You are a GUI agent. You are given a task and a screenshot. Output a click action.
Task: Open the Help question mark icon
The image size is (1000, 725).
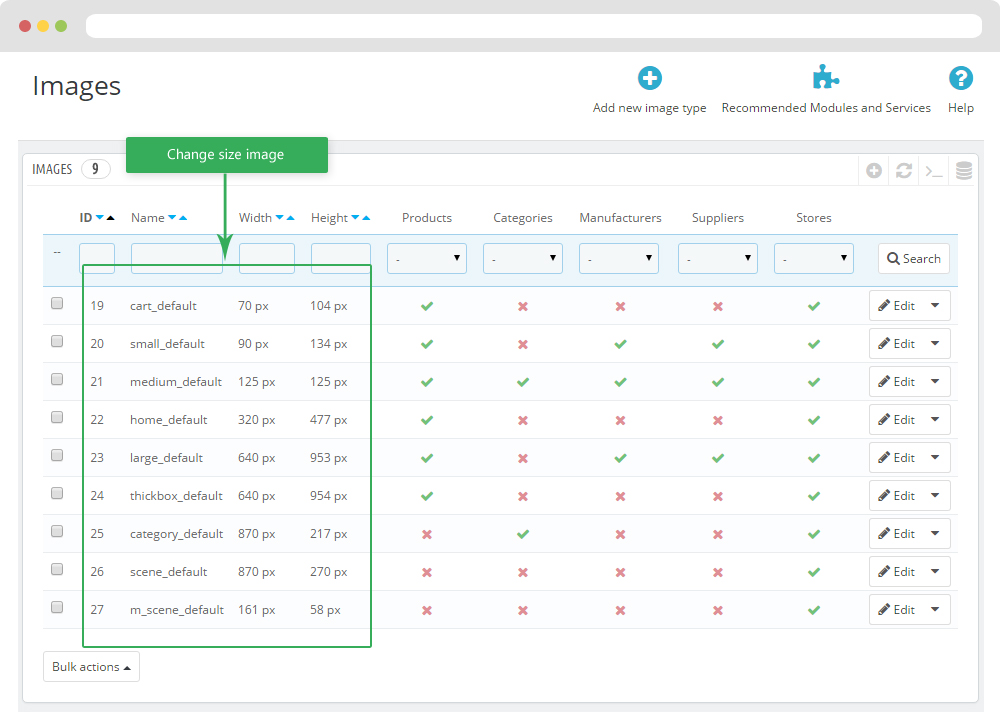(960, 79)
